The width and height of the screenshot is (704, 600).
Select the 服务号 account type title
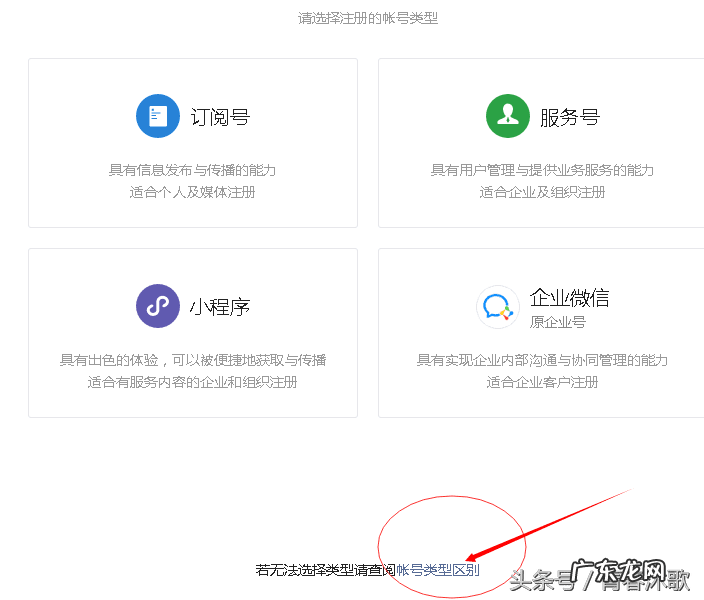click(570, 117)
